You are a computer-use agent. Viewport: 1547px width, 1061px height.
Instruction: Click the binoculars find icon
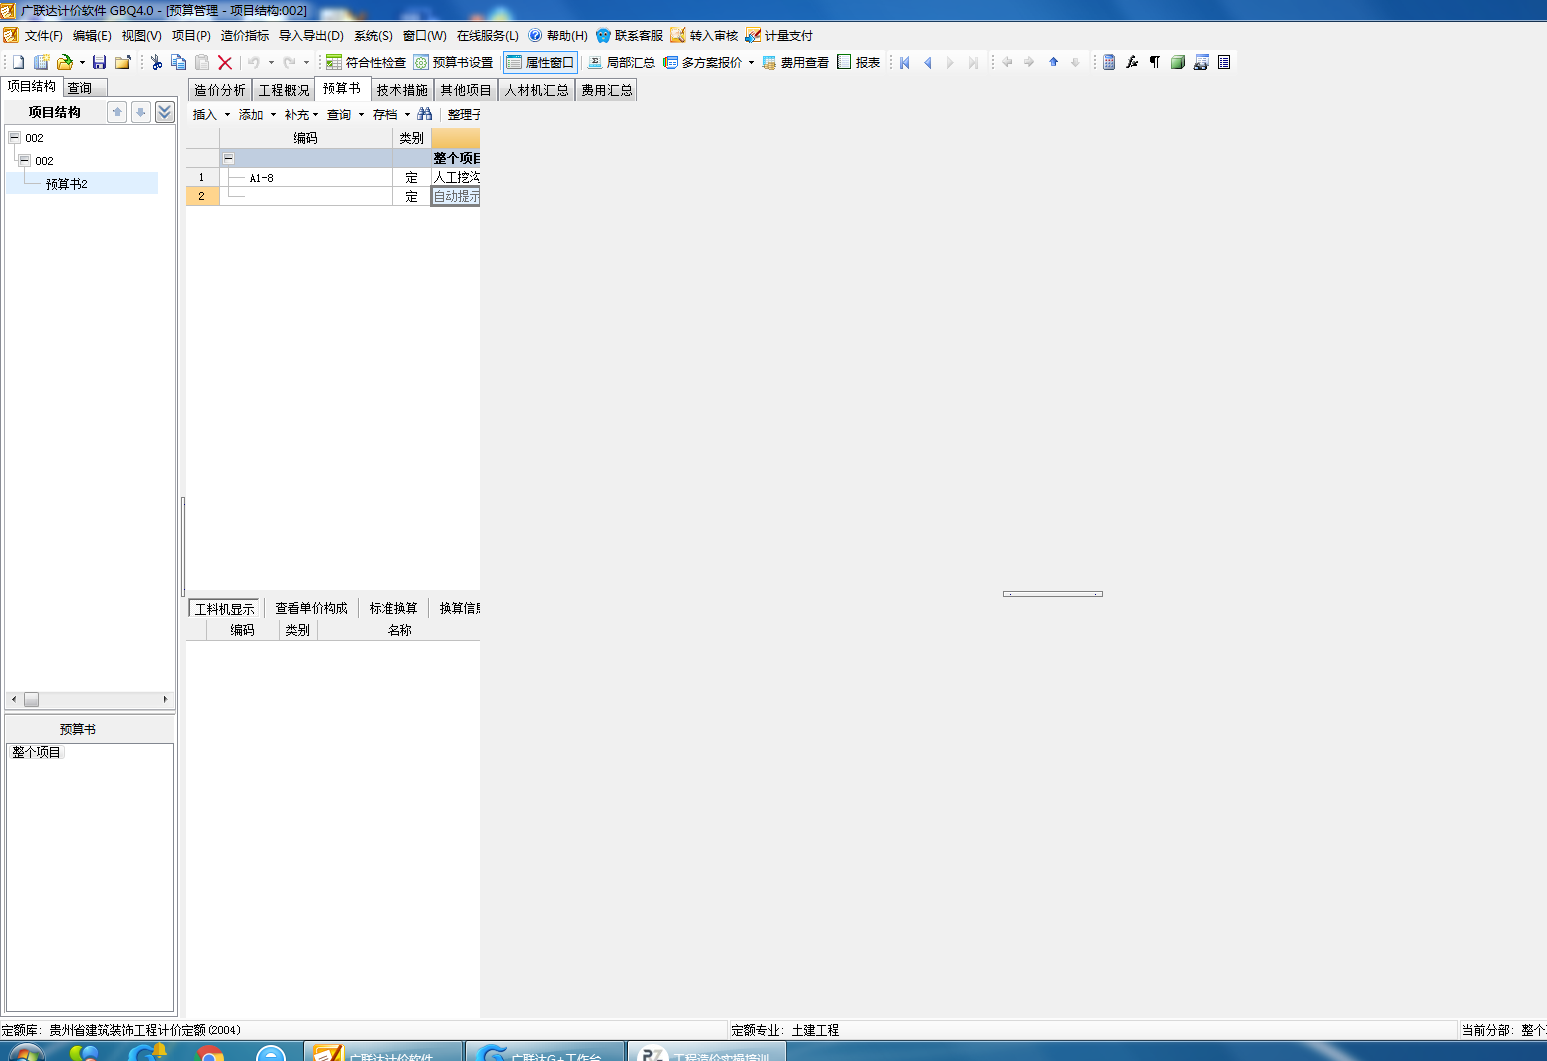[425, 114]
